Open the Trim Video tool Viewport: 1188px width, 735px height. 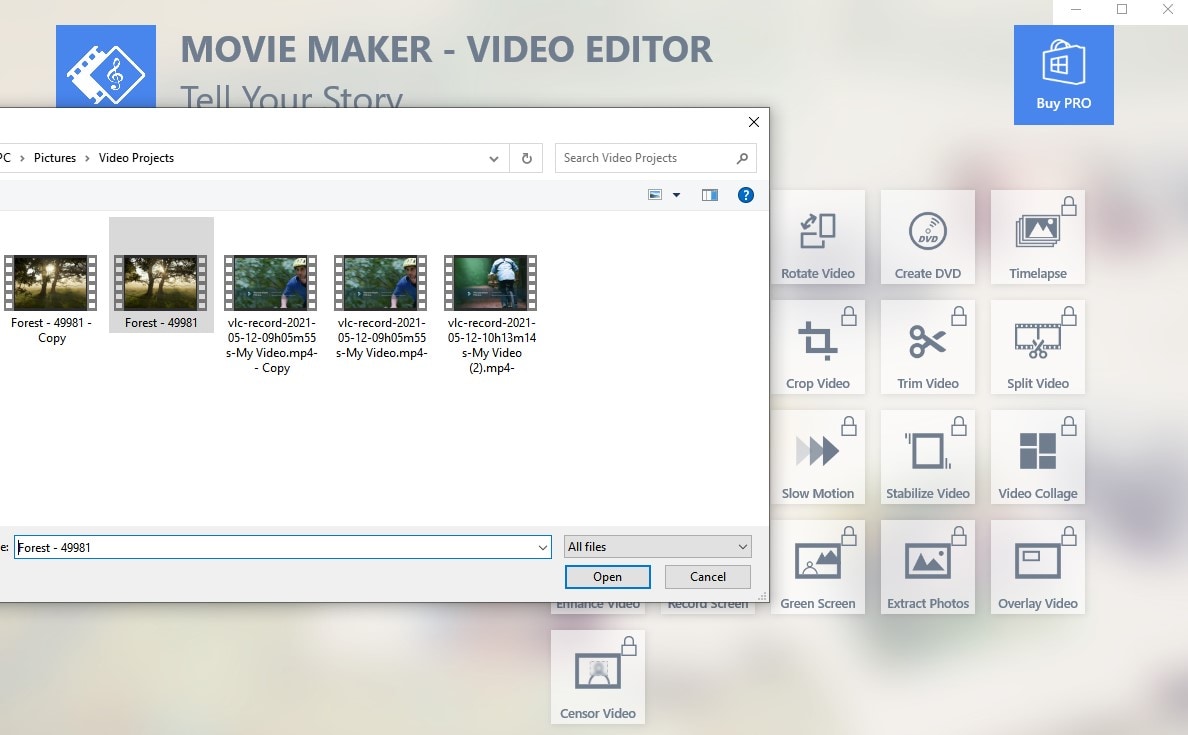click(927, 347)
